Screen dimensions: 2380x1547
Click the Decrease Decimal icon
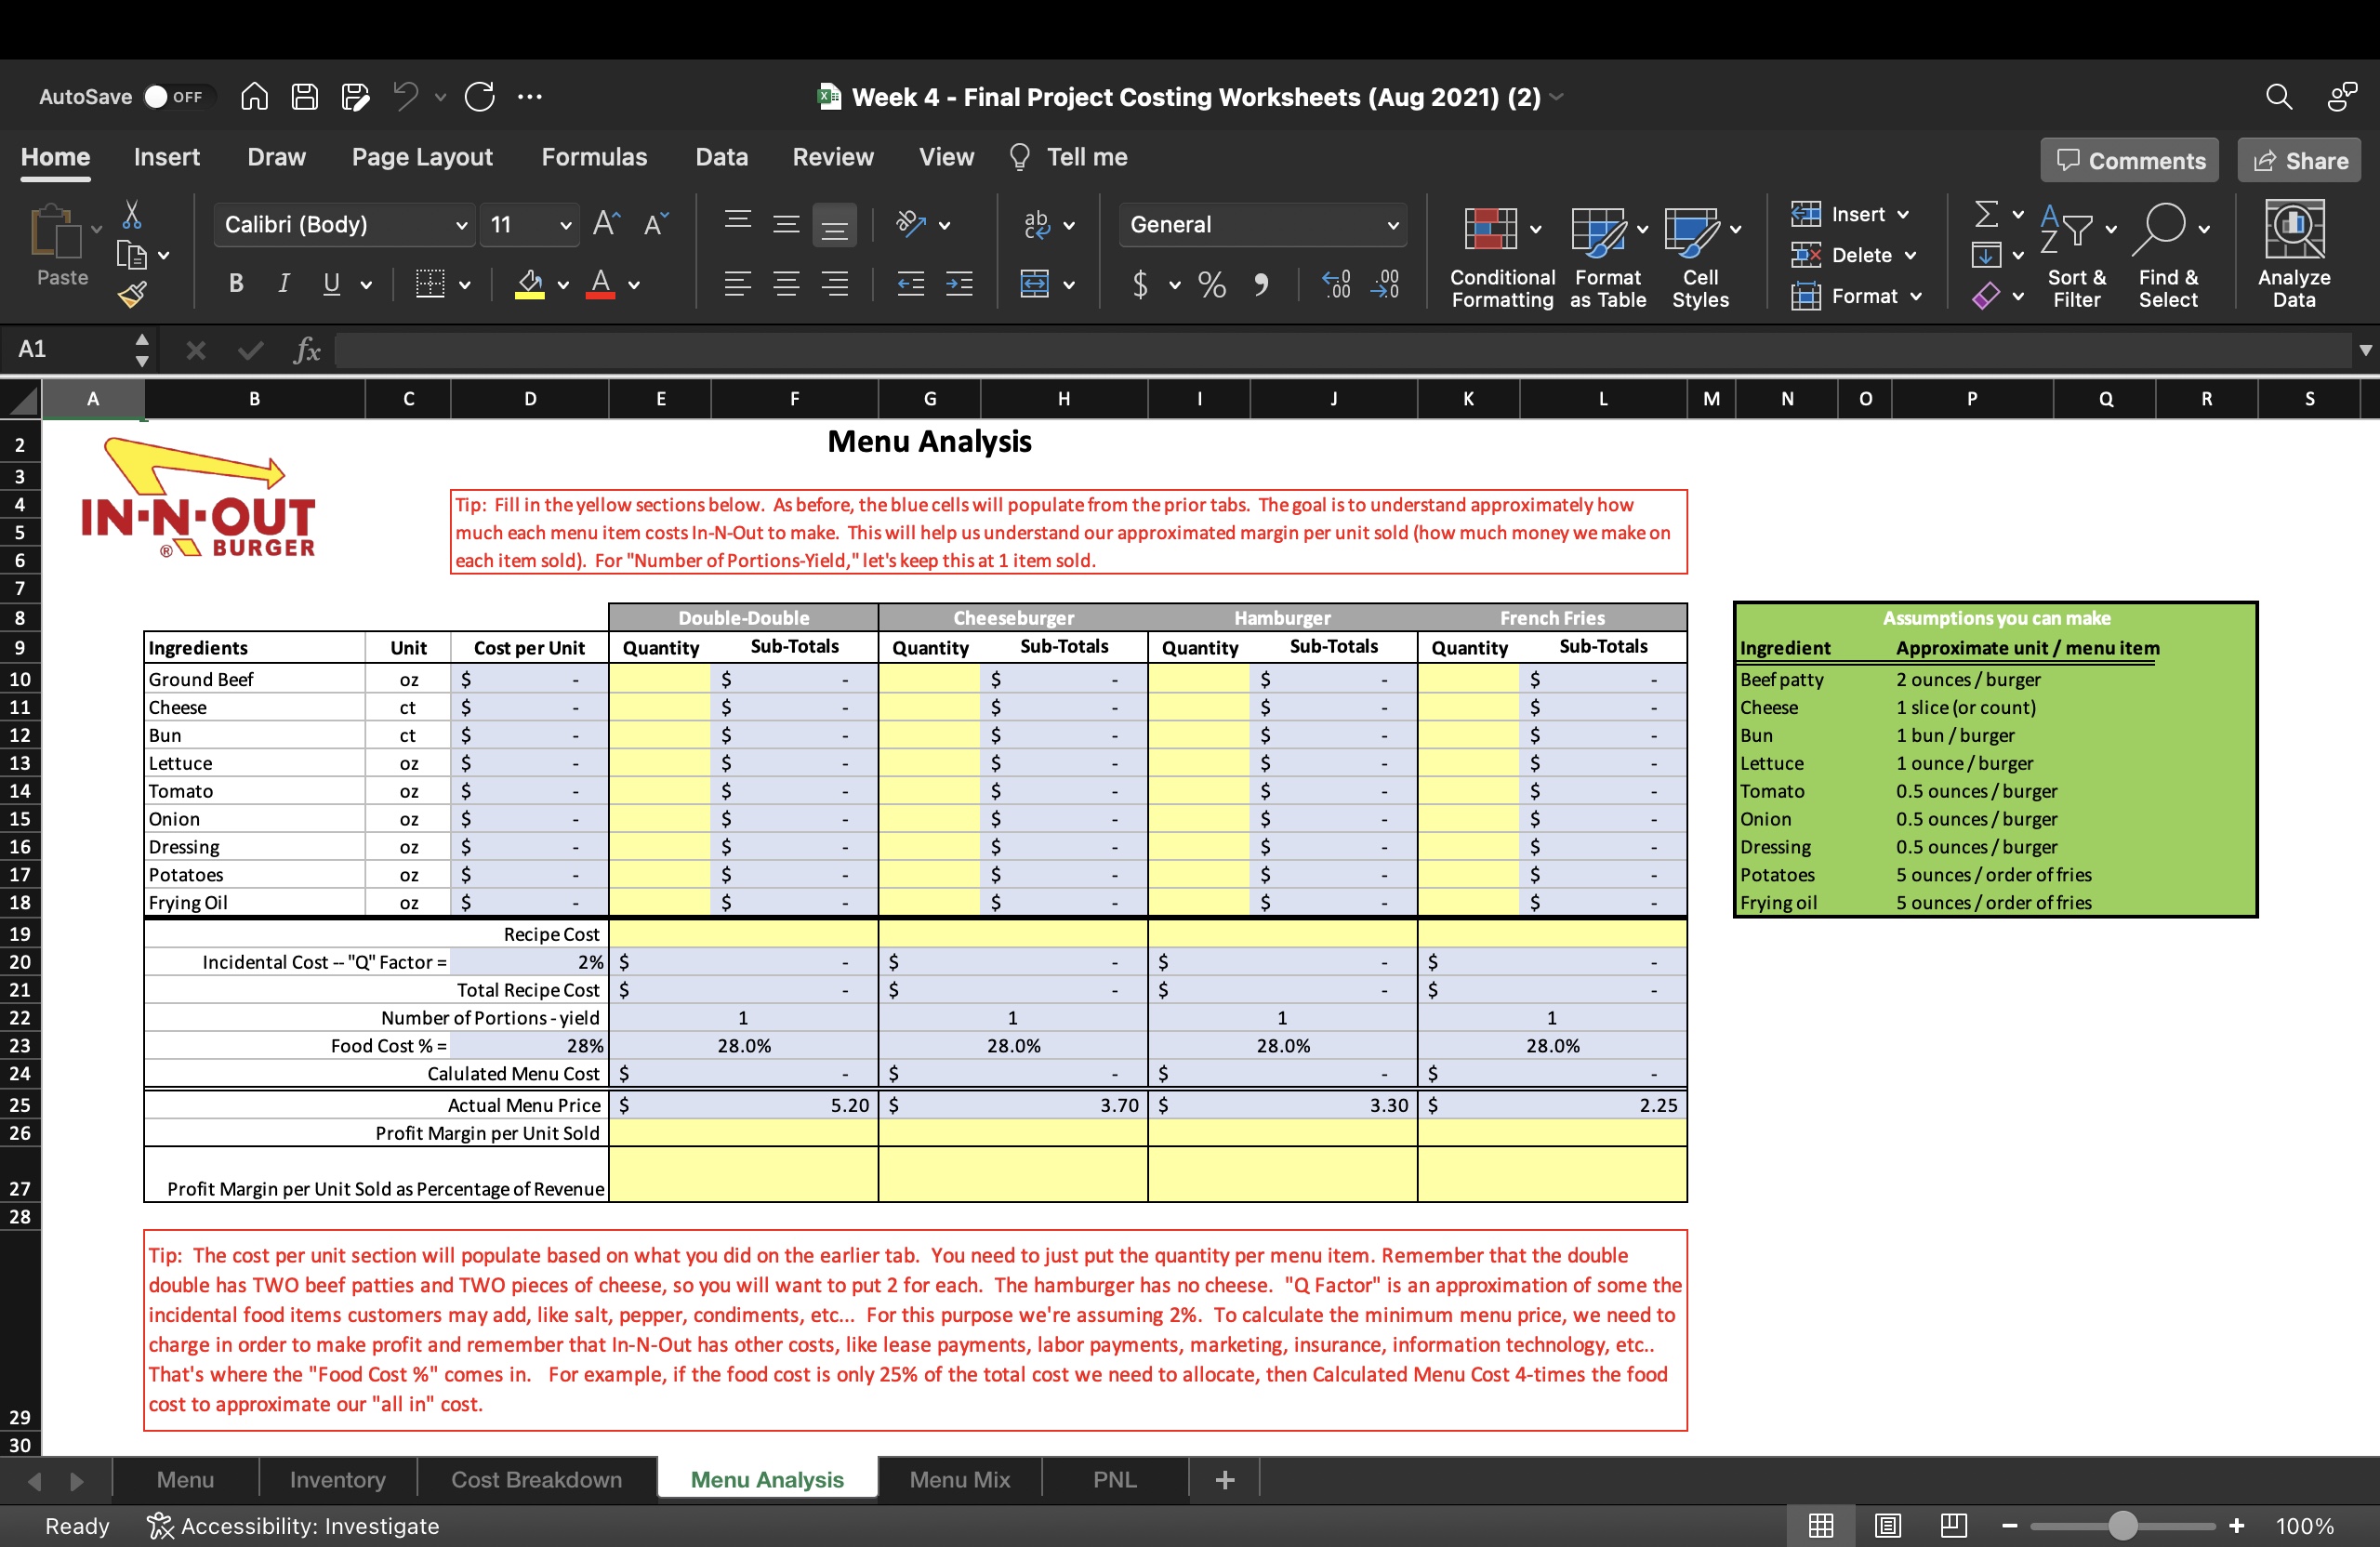(x=1385, y=285)
